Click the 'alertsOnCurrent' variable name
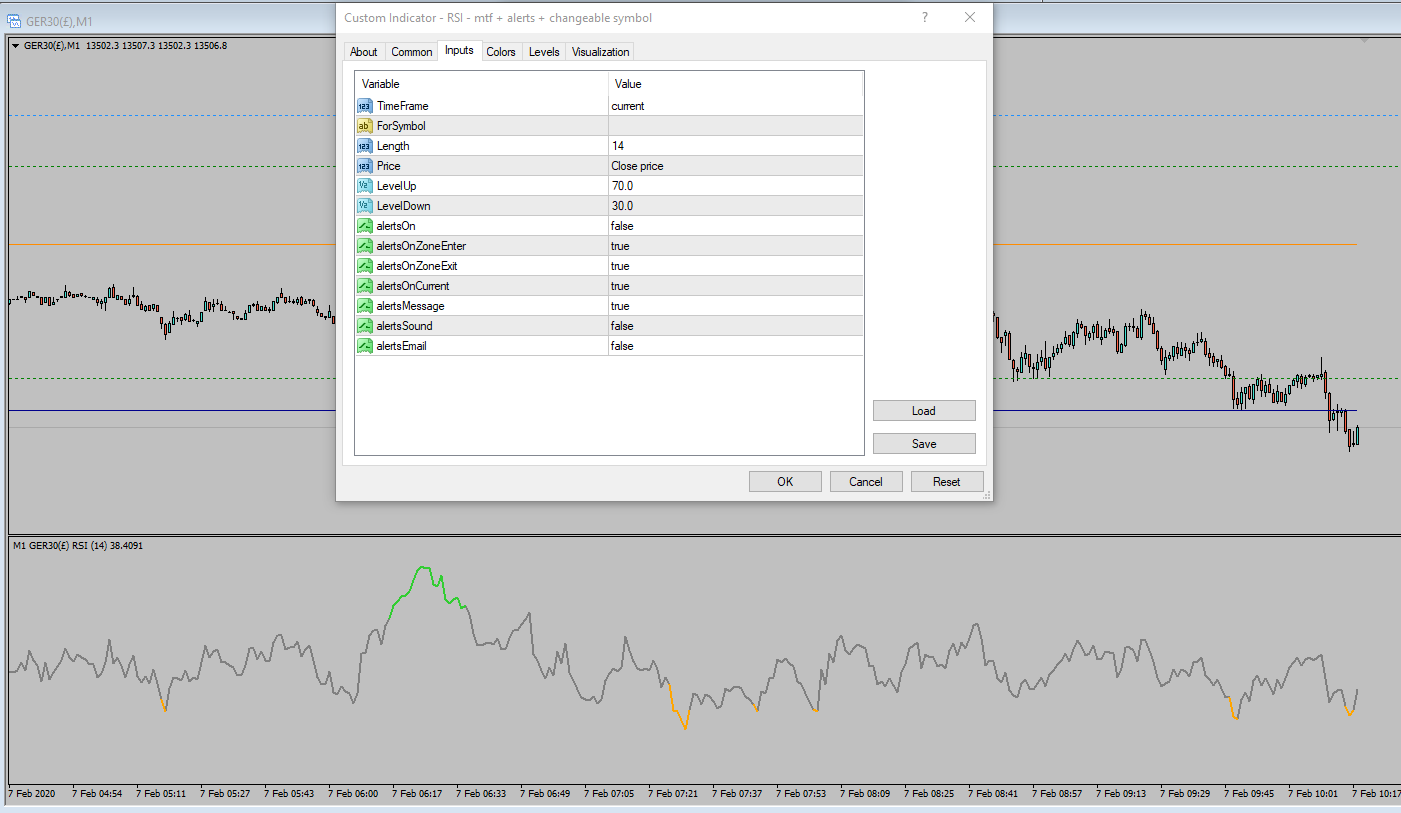The height and width of the screenshot is (813, 1401). click(x=413, y=286)
